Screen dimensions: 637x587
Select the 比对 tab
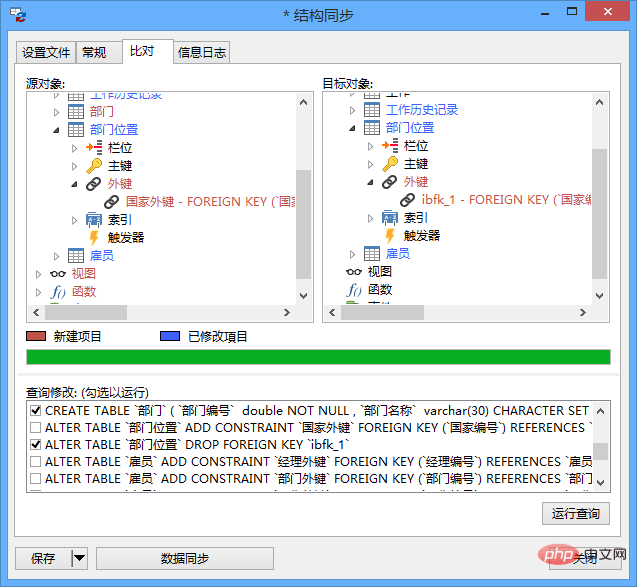tap(148, 51)
